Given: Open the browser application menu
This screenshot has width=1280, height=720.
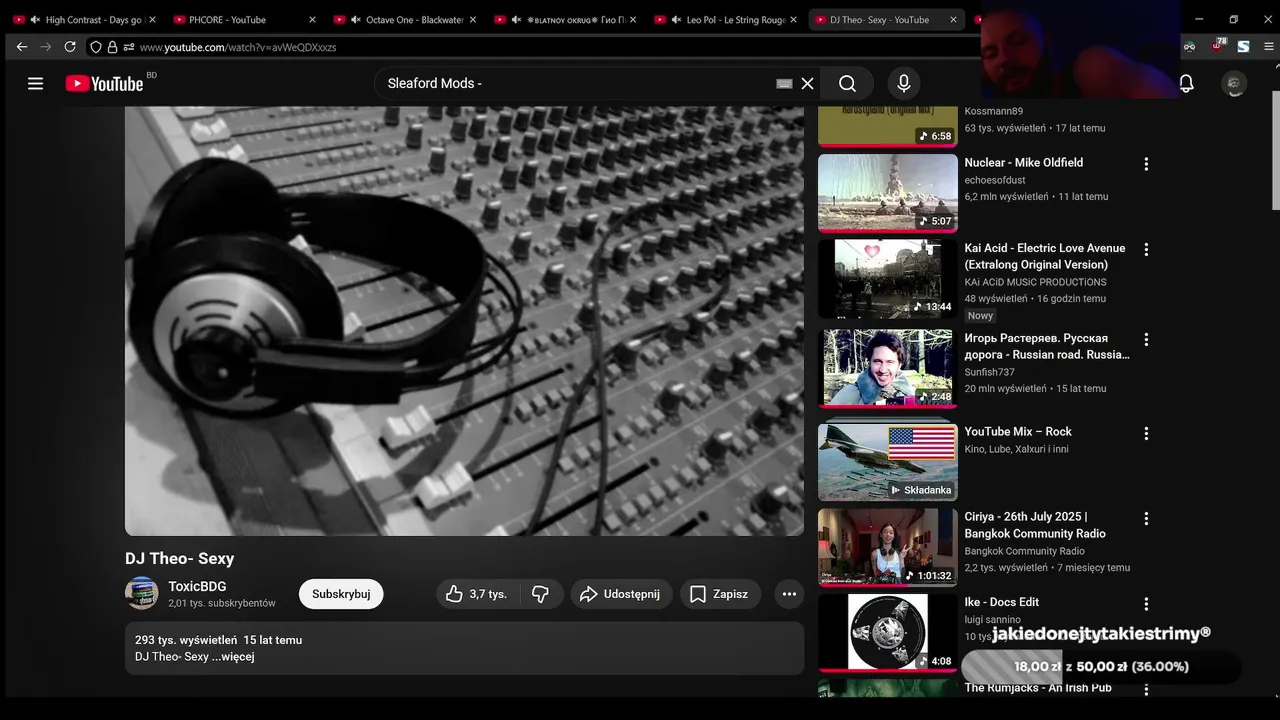Looking at the screenshot, I should pyautogui.click(x=1268, y=47).
